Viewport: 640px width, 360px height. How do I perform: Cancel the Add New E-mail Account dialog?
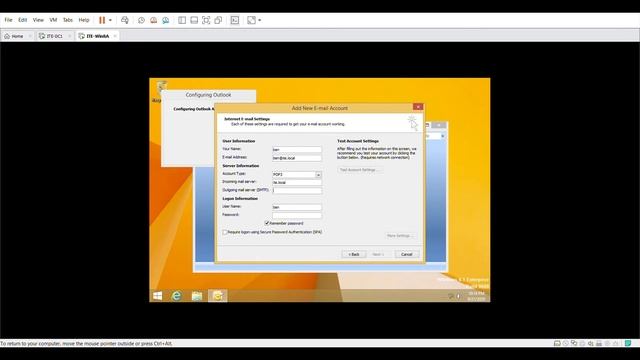(407, 254)
